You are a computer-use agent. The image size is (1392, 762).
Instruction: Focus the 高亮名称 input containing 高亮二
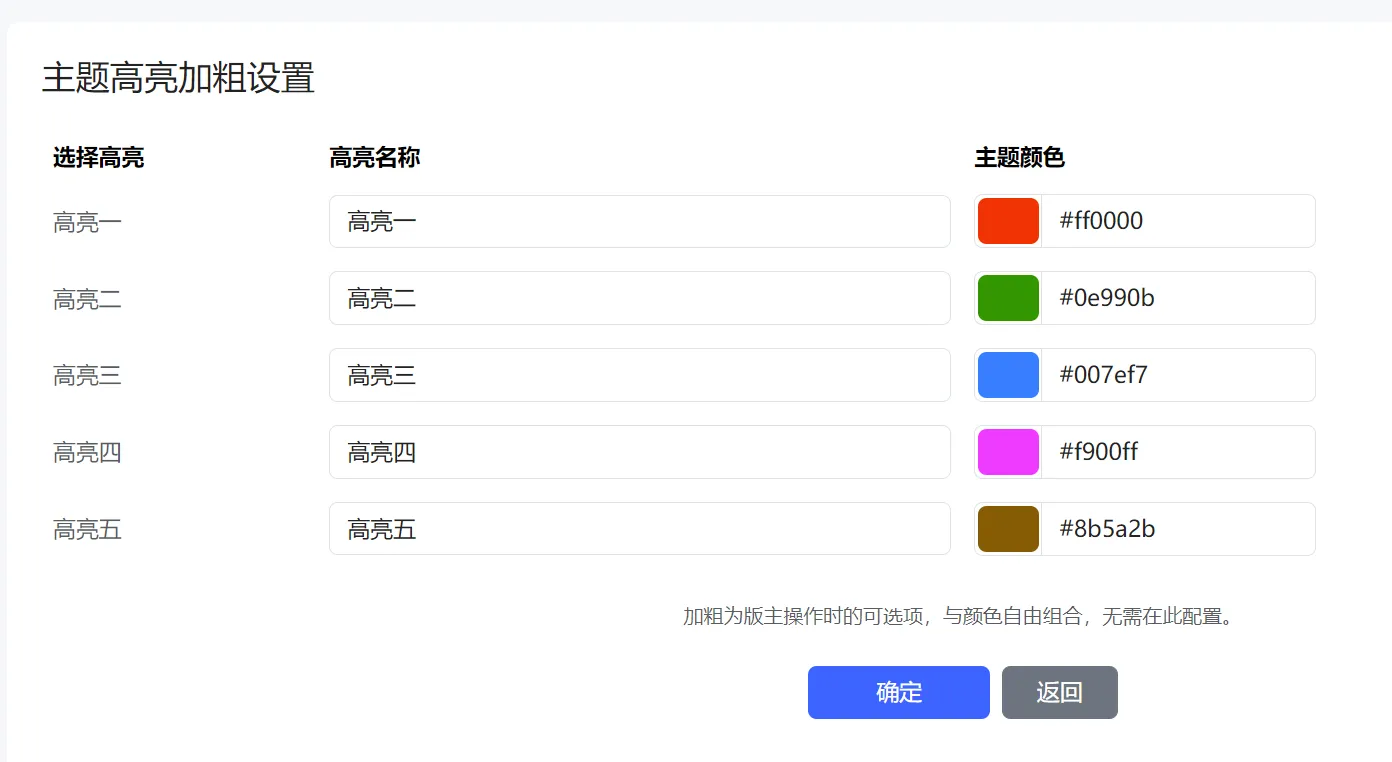coord(640,298)
